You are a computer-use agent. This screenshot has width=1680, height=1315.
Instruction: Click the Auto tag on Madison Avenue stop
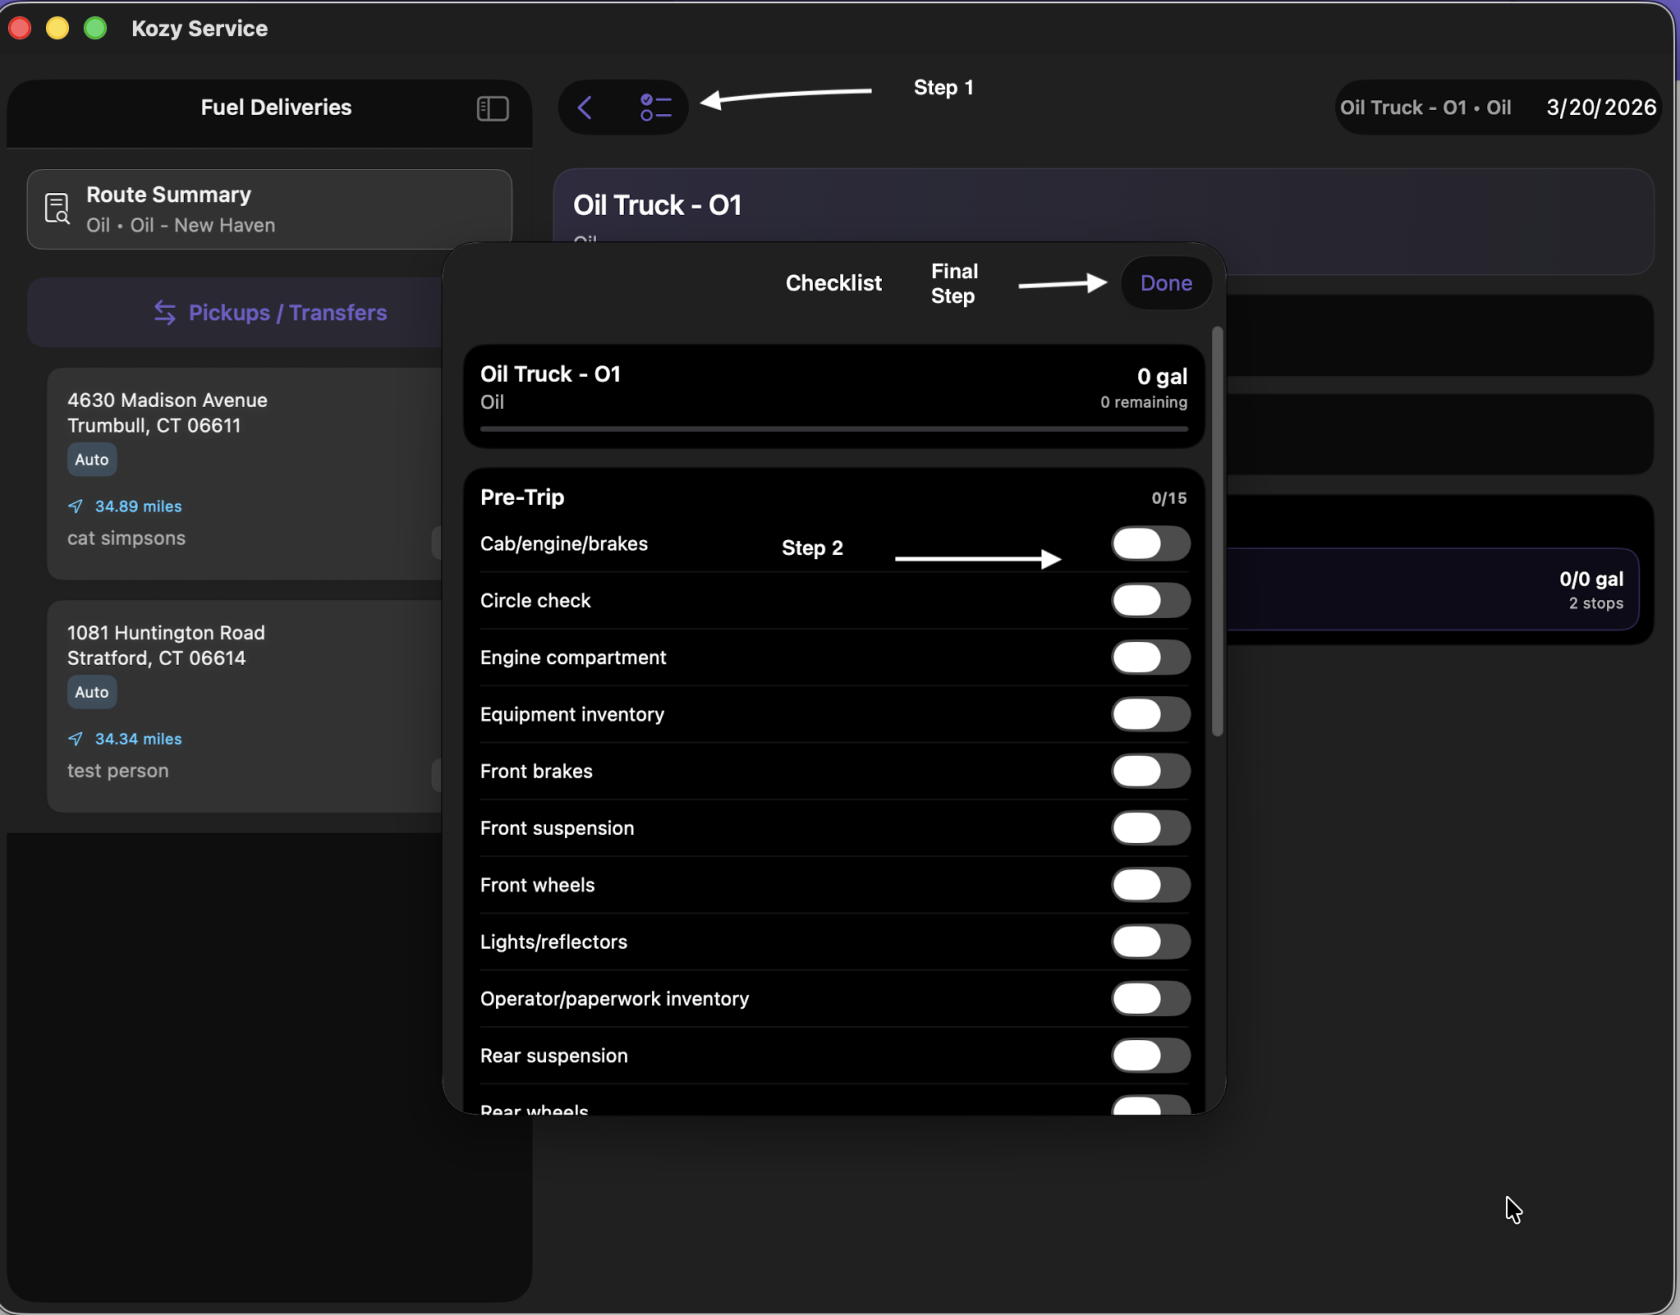[x=92, y=460]
